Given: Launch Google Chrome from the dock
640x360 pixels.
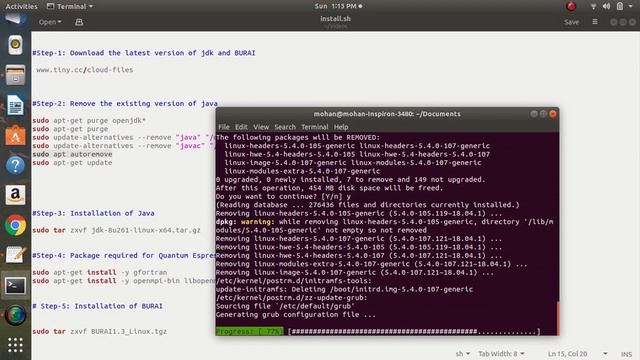Looking at the screenshot, I should (x=15, y=225).
